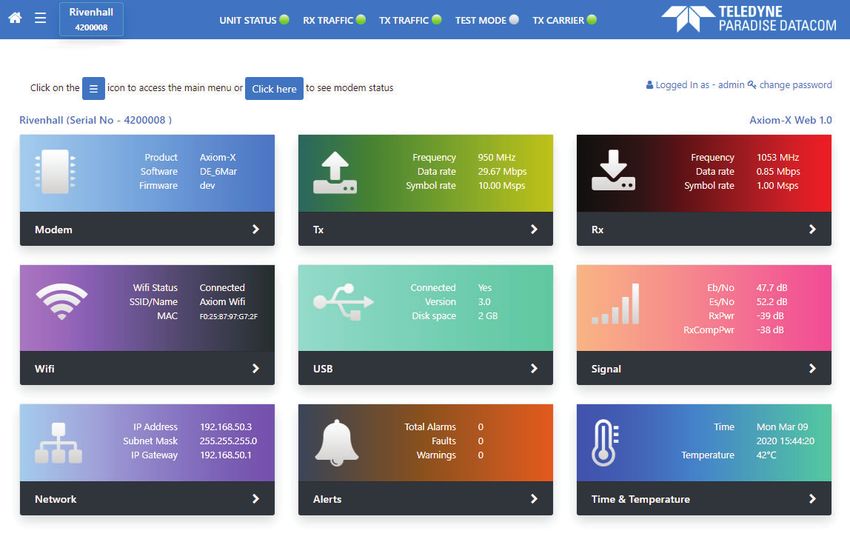This screenshot has height=542, width=850.
Task: Click the Rx frequency 1053 MHz value
Action: coord(777,158)
